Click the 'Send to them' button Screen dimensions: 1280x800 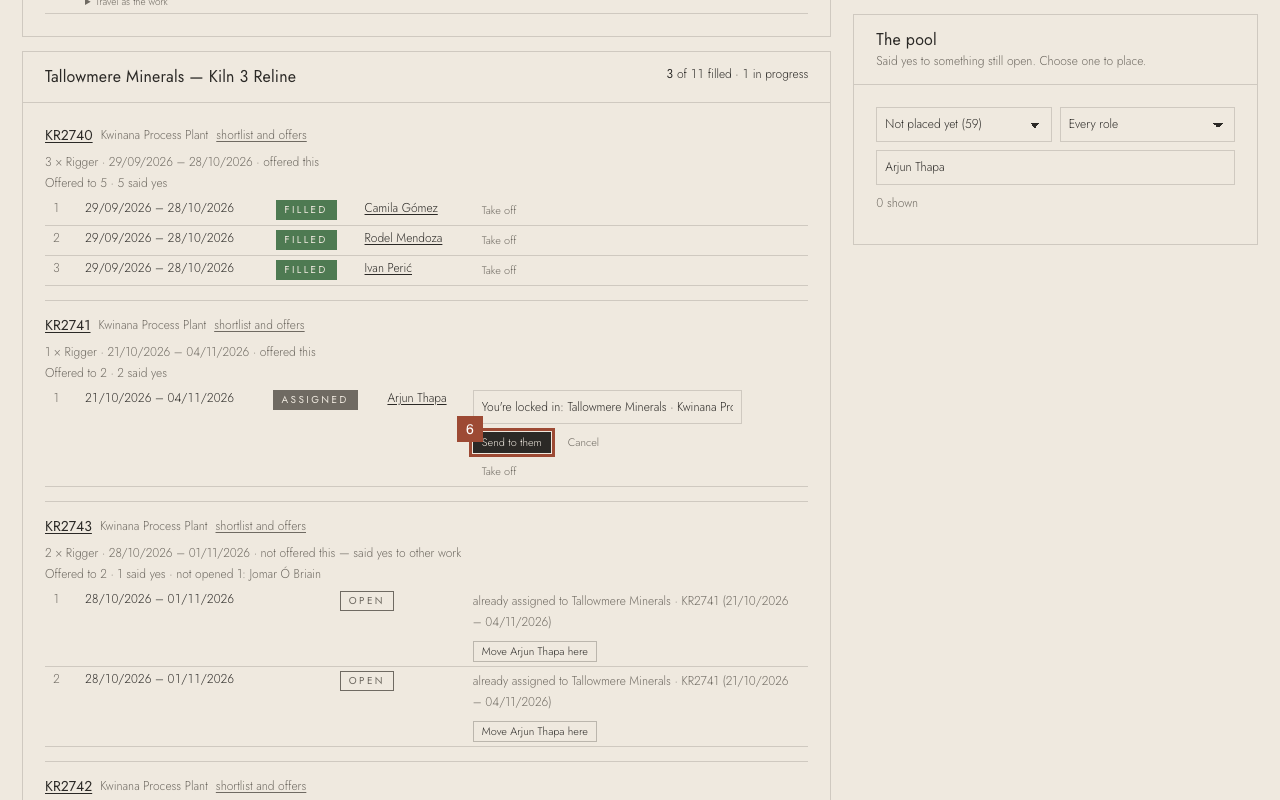coord(512,443)
